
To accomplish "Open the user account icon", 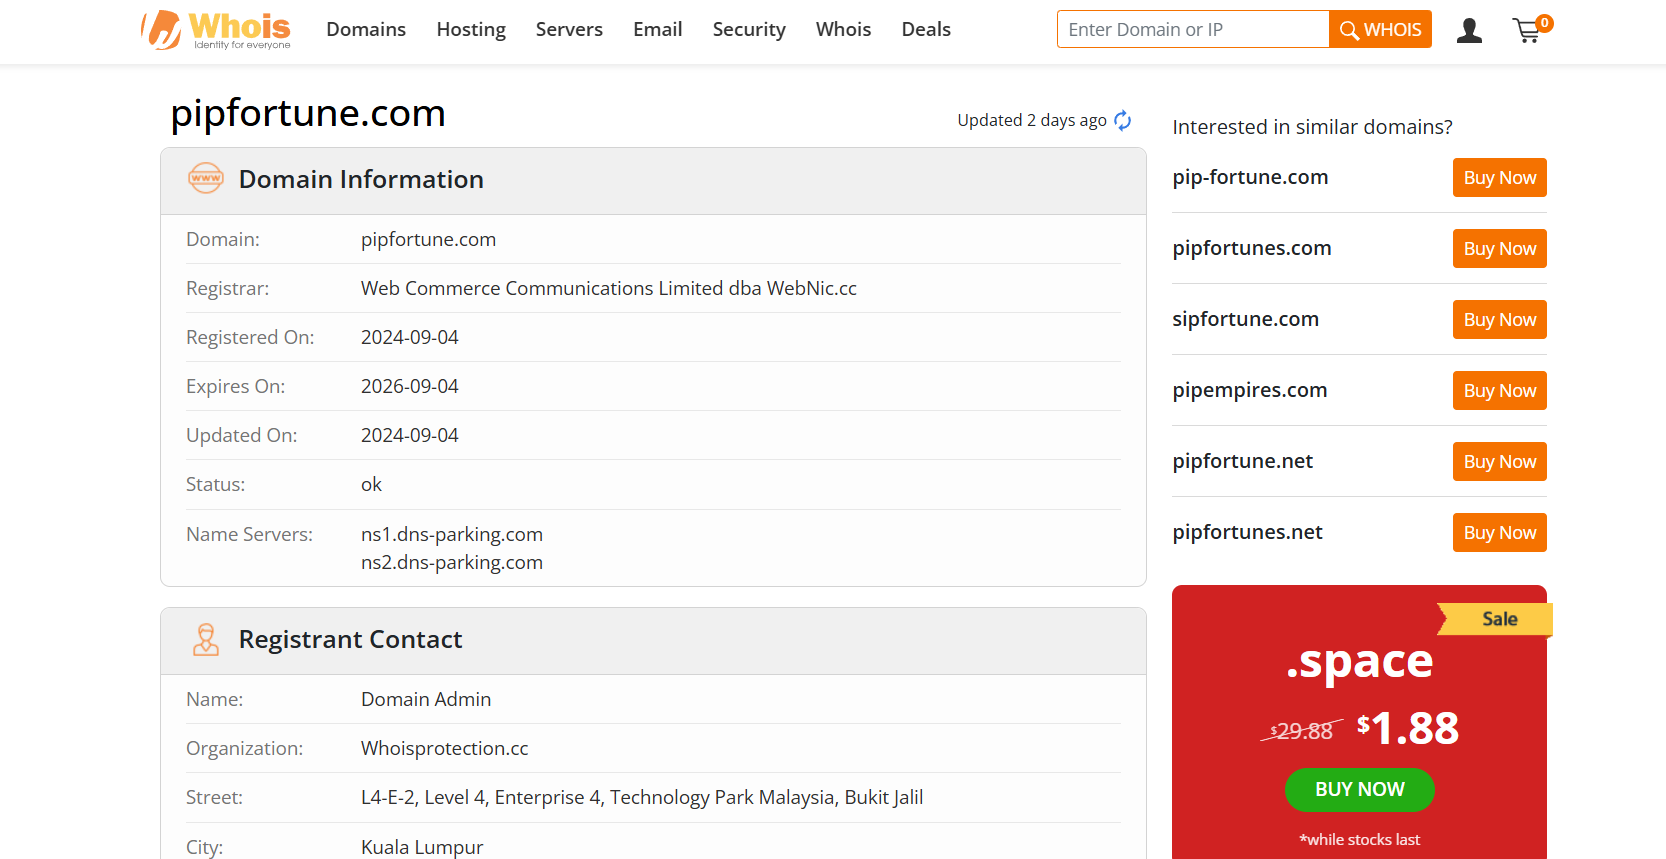I will click(1469, 30).
